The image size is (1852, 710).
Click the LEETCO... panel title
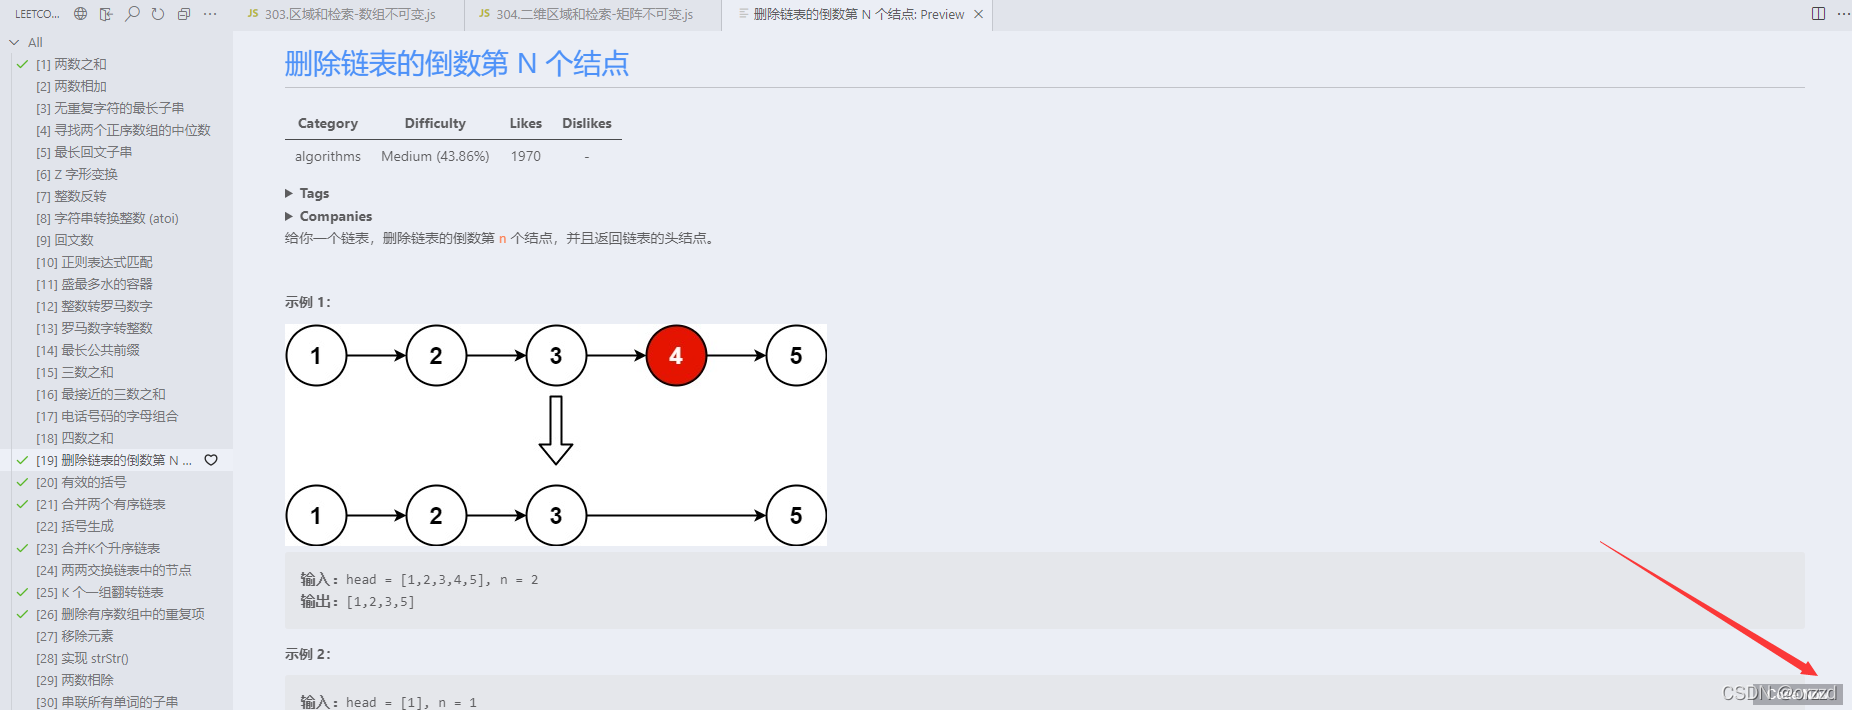point(37,14)
